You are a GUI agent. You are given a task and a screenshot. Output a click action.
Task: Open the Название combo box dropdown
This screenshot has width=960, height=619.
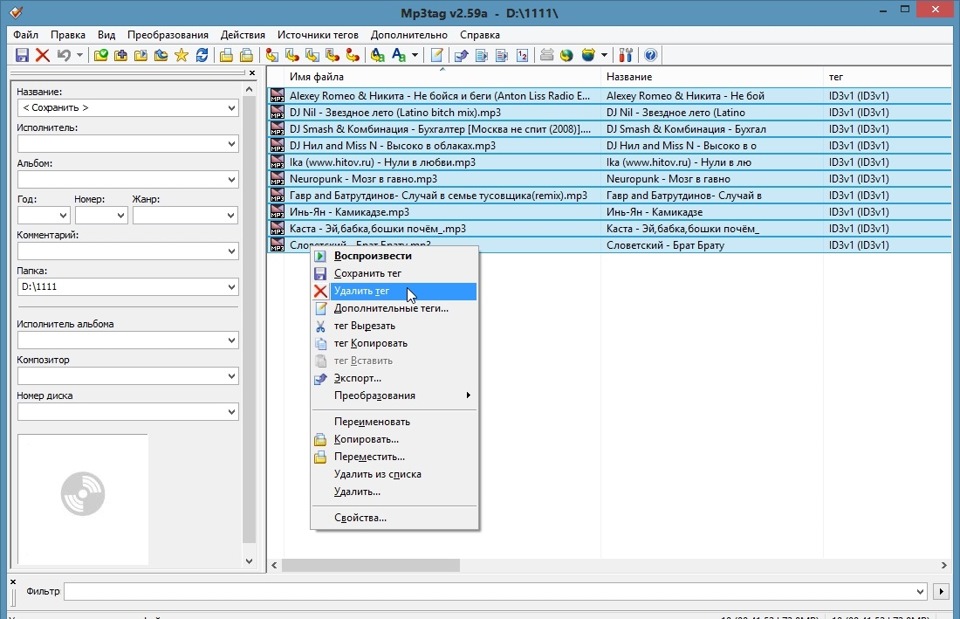(231, 108)
